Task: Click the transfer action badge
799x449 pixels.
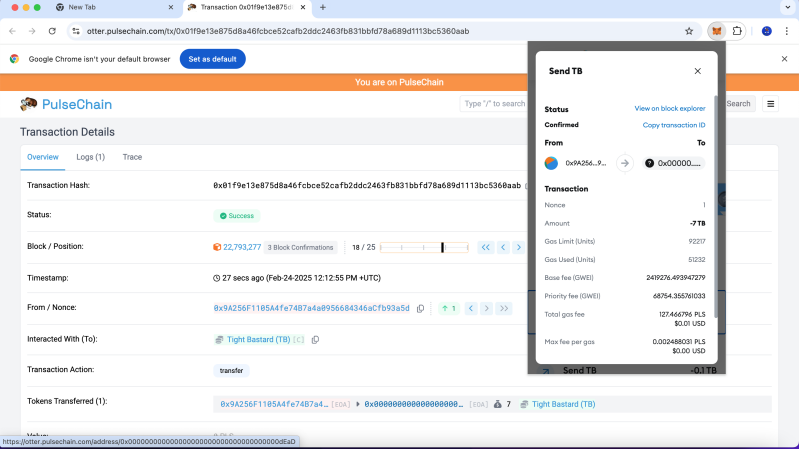Action: coord(231,371)
